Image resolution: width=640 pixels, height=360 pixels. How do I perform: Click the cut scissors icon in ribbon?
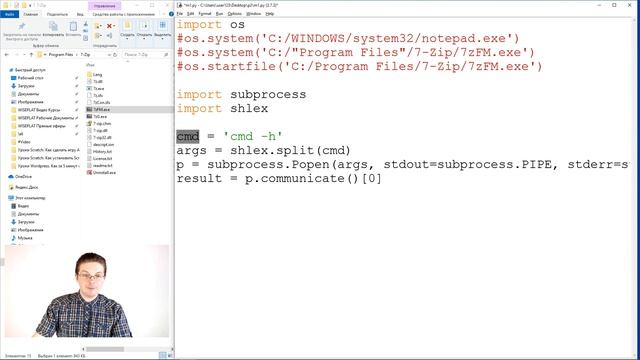coord(86,24)
